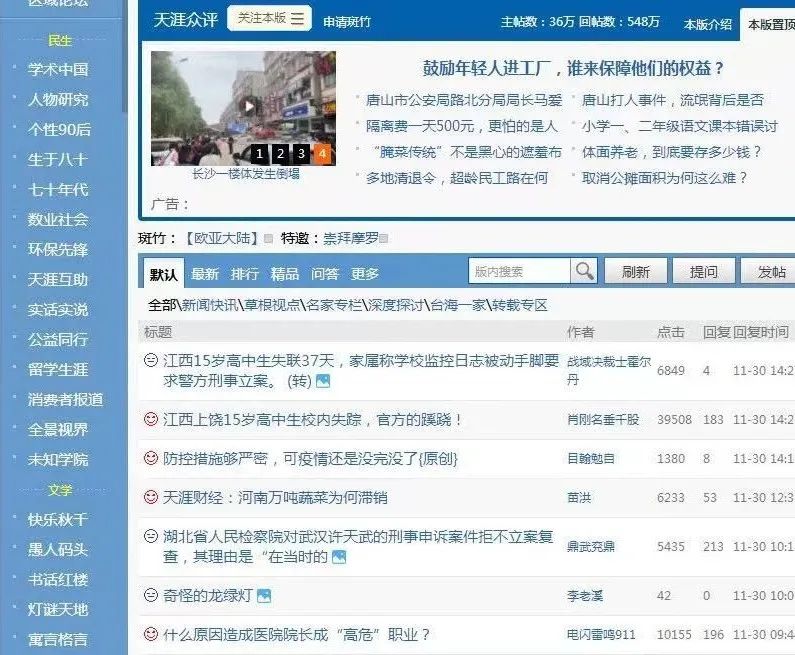The width and height of the screenshot is (795, 655).
Task: Click the red smiley beside 防控措施够严密 post
Action: pyautogui.click(x=151, y=458)
